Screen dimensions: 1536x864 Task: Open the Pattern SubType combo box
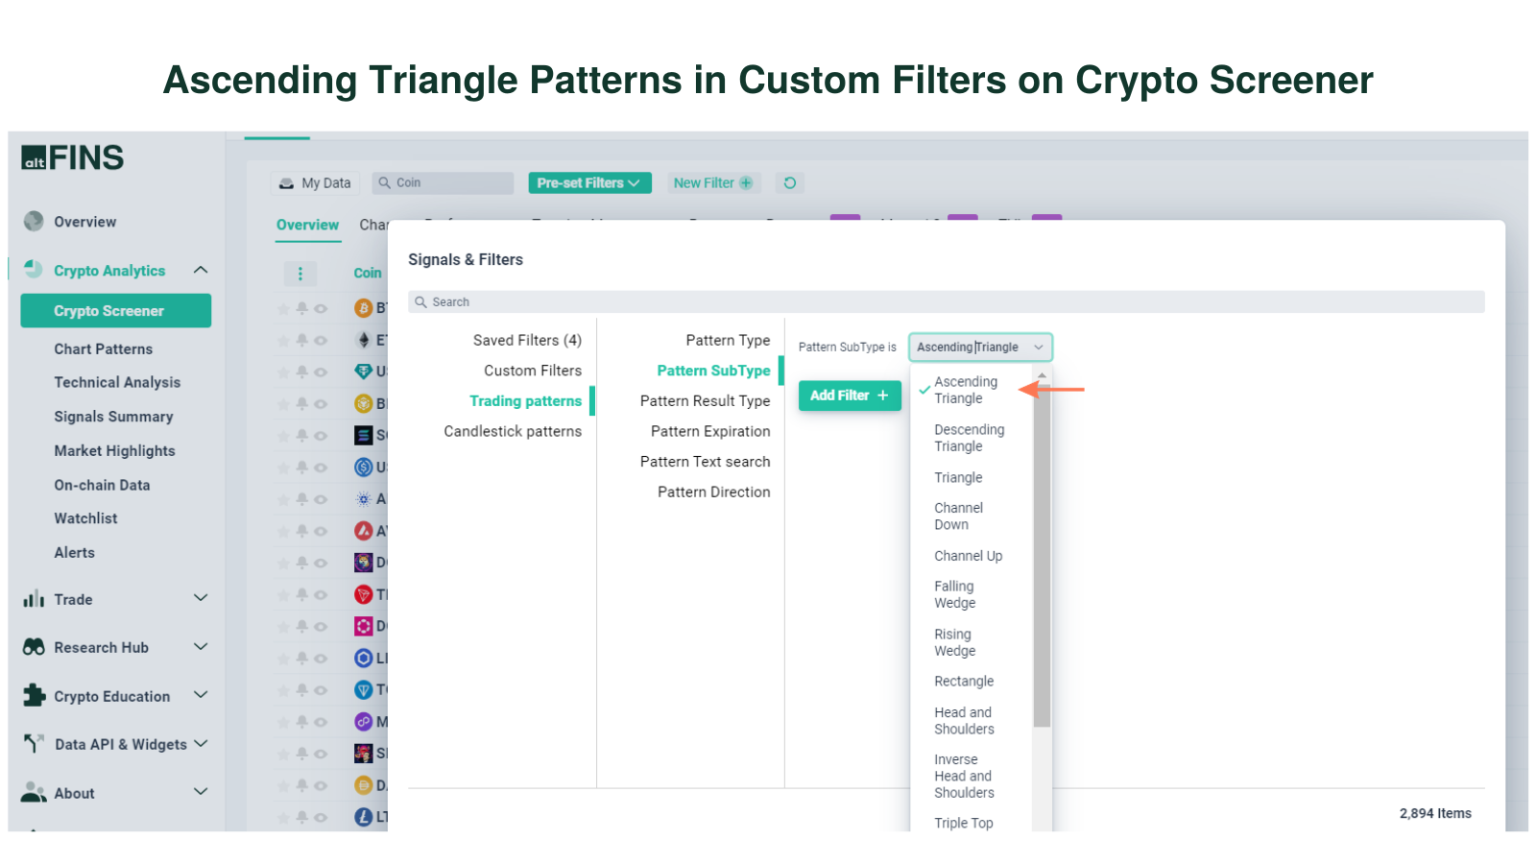[x=979, y=347]
